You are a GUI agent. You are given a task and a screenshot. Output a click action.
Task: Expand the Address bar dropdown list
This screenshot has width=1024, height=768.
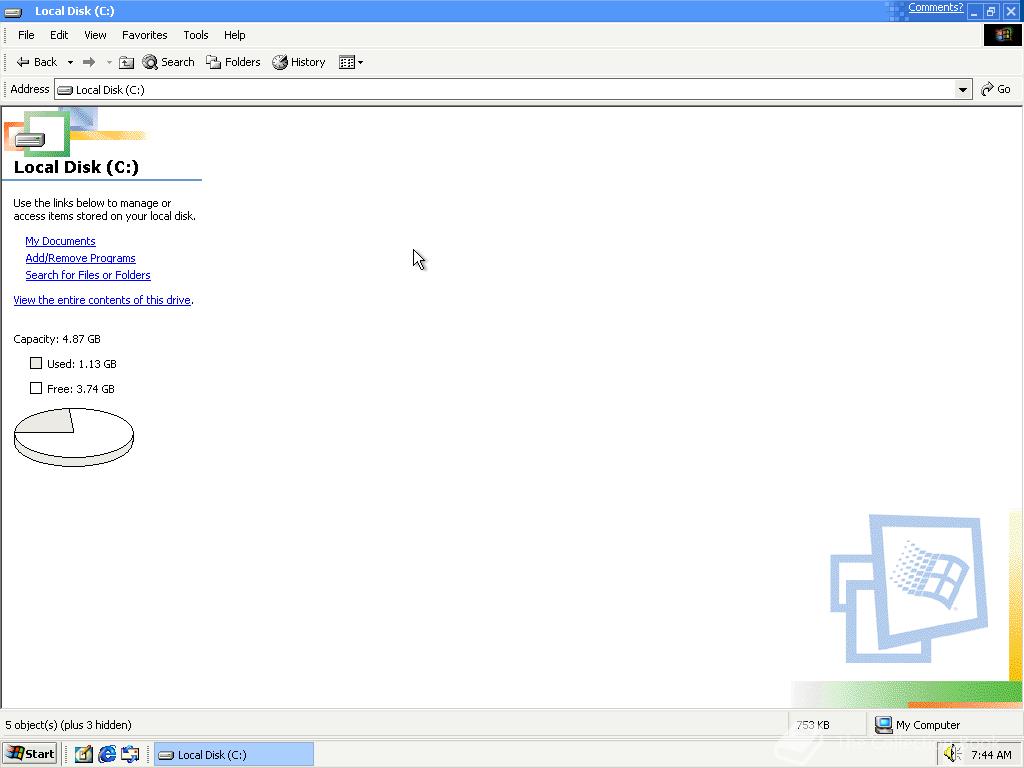[x=963, y=89]
